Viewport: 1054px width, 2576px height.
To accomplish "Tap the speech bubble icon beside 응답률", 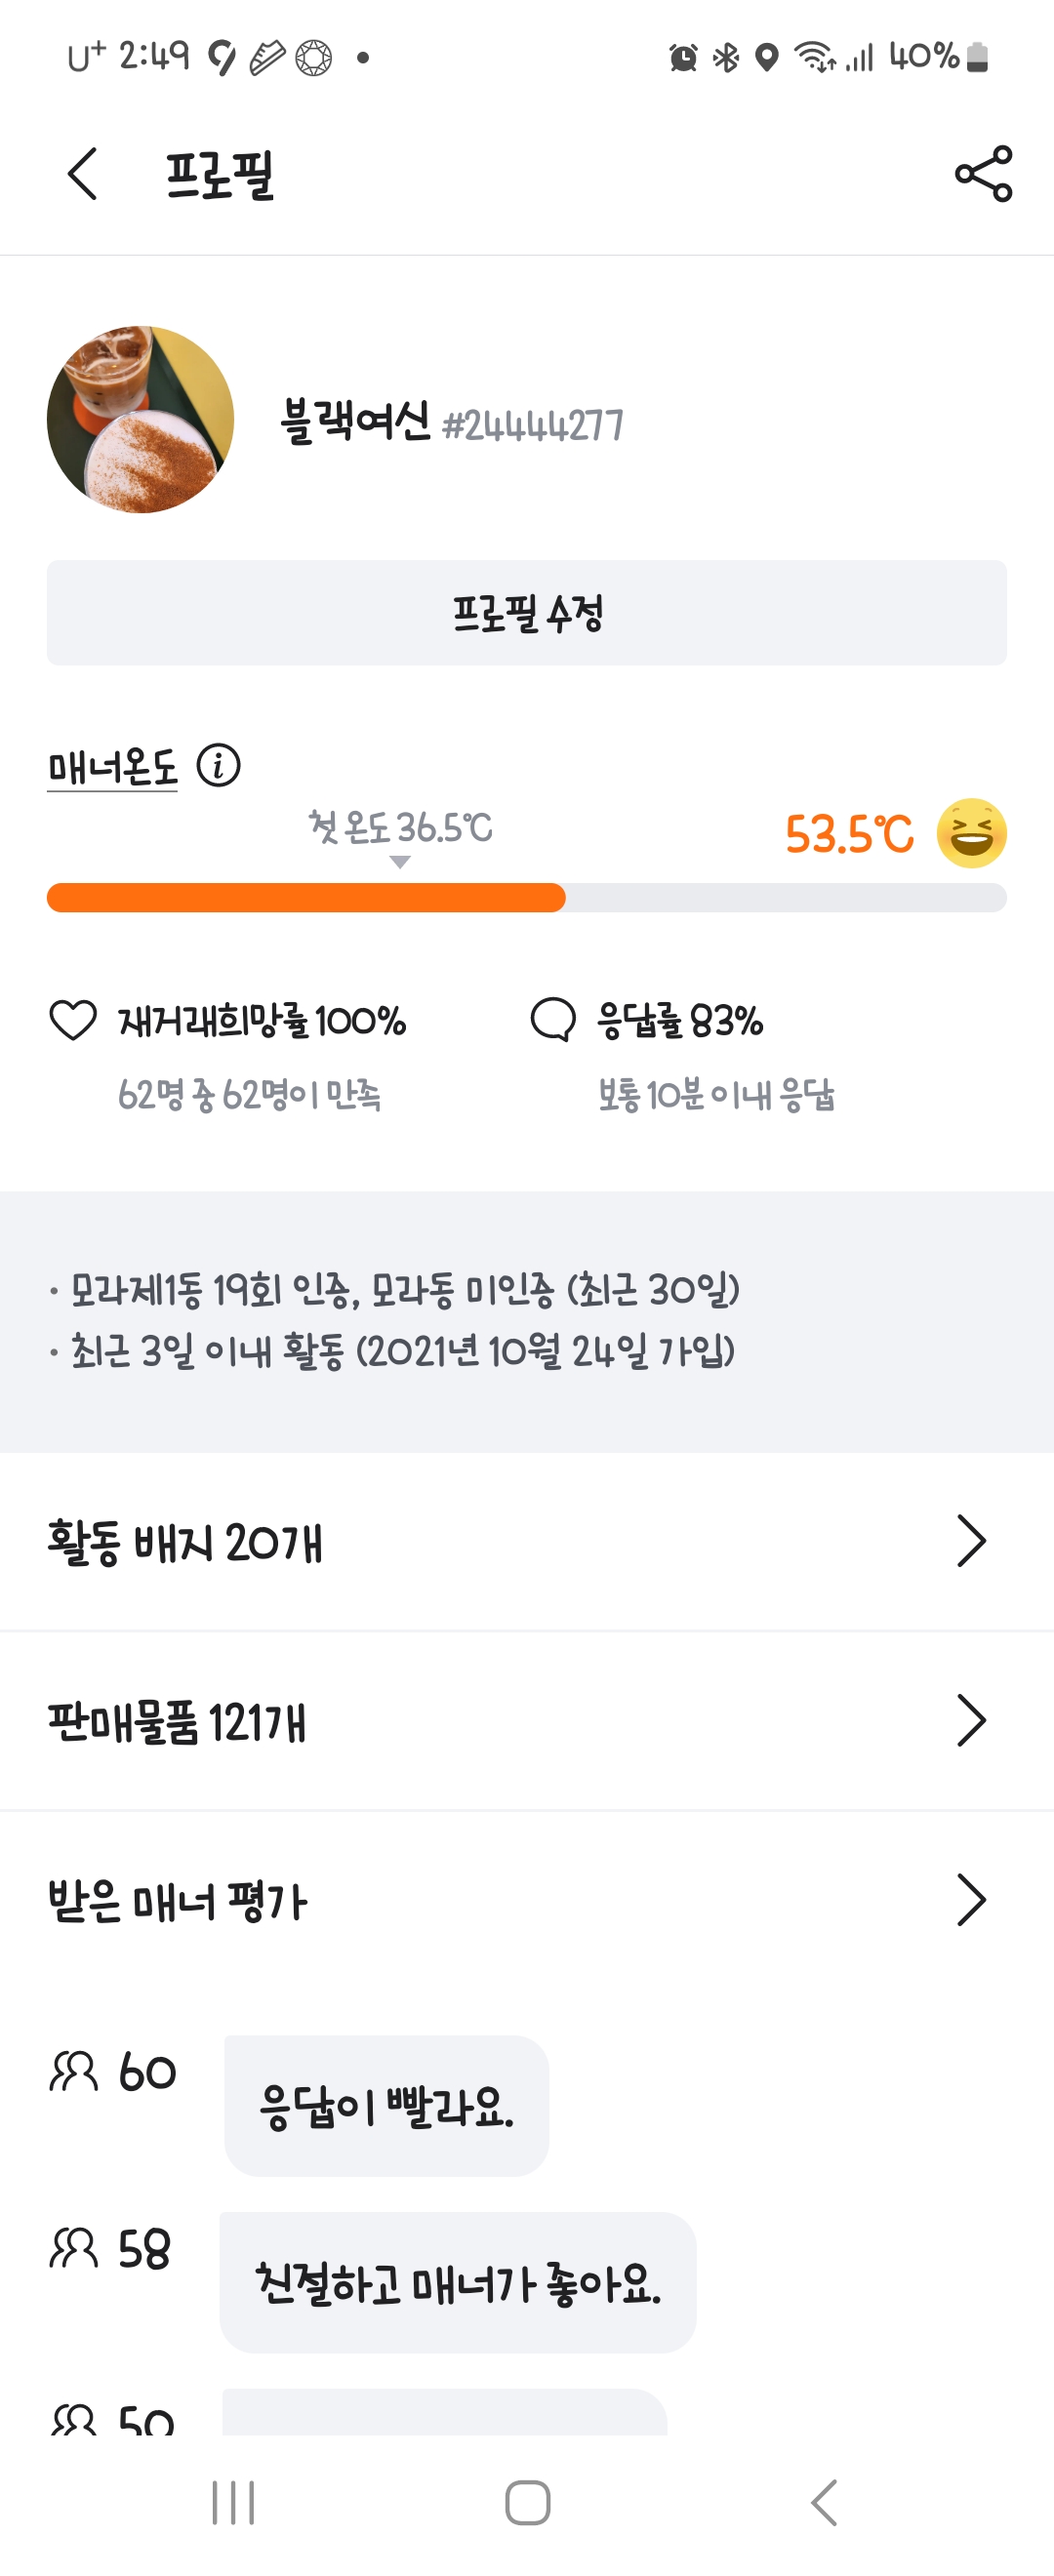I will (553, 1020).
